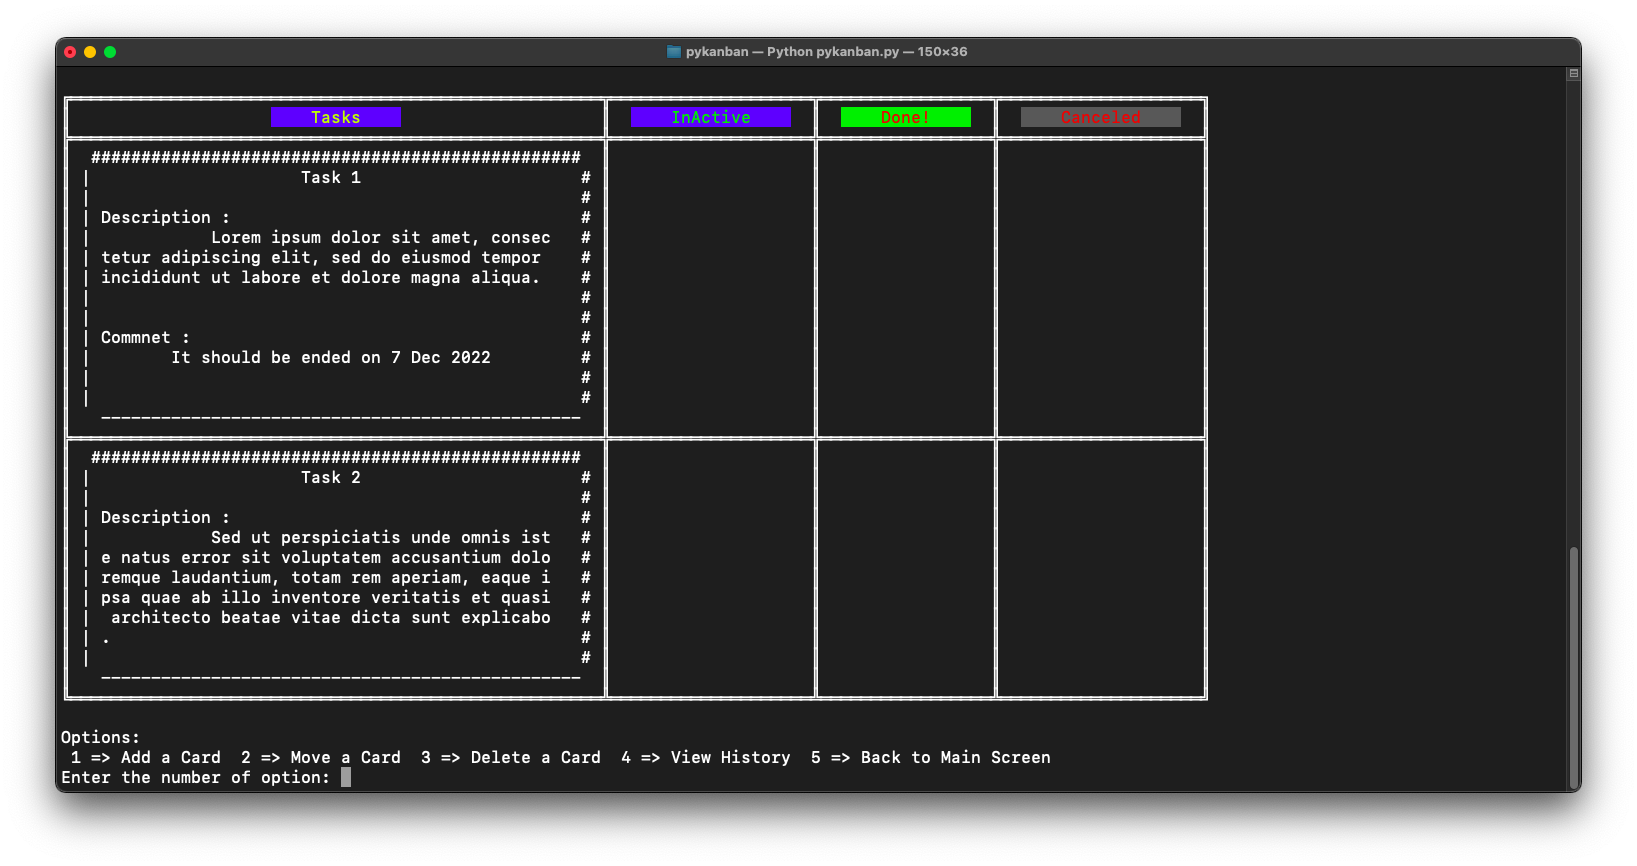Screen dimensions: 1637x866
Task: Click the '3 => Delete a Card' option
Action: pyautogui.click(x=511, y=758)
